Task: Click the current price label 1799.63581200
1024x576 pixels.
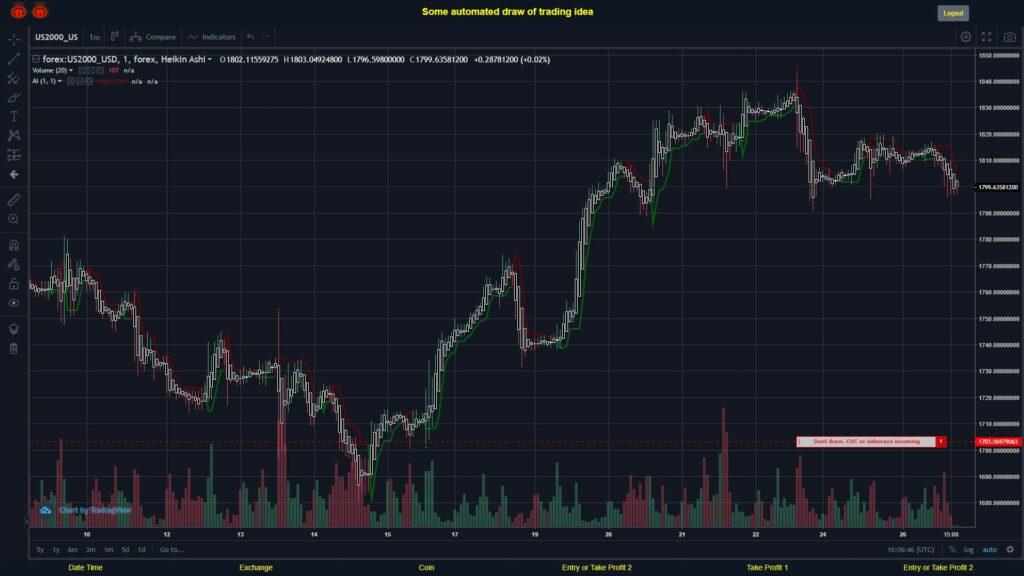Action: [x=999, y=187]
